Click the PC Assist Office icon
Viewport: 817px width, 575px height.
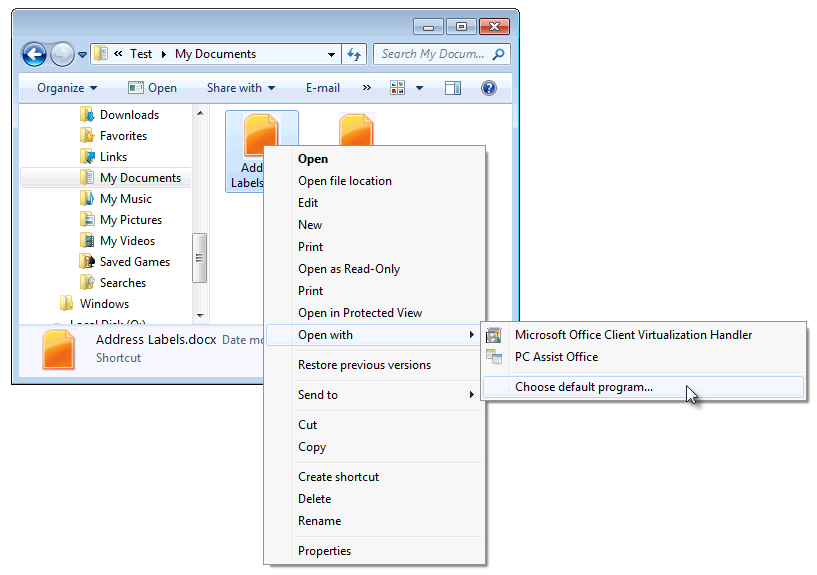click(x=494, y=357)
